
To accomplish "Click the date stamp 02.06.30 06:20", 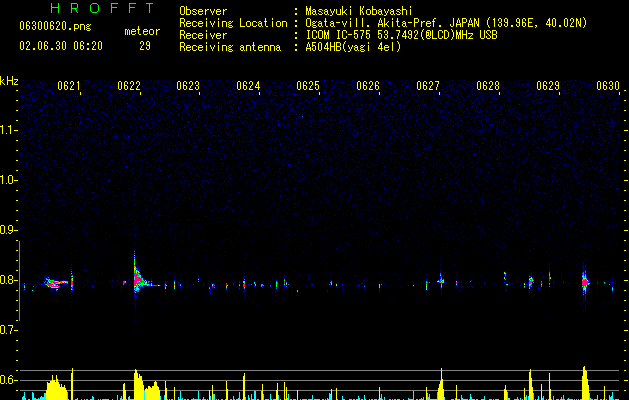I will coord(61,46).
